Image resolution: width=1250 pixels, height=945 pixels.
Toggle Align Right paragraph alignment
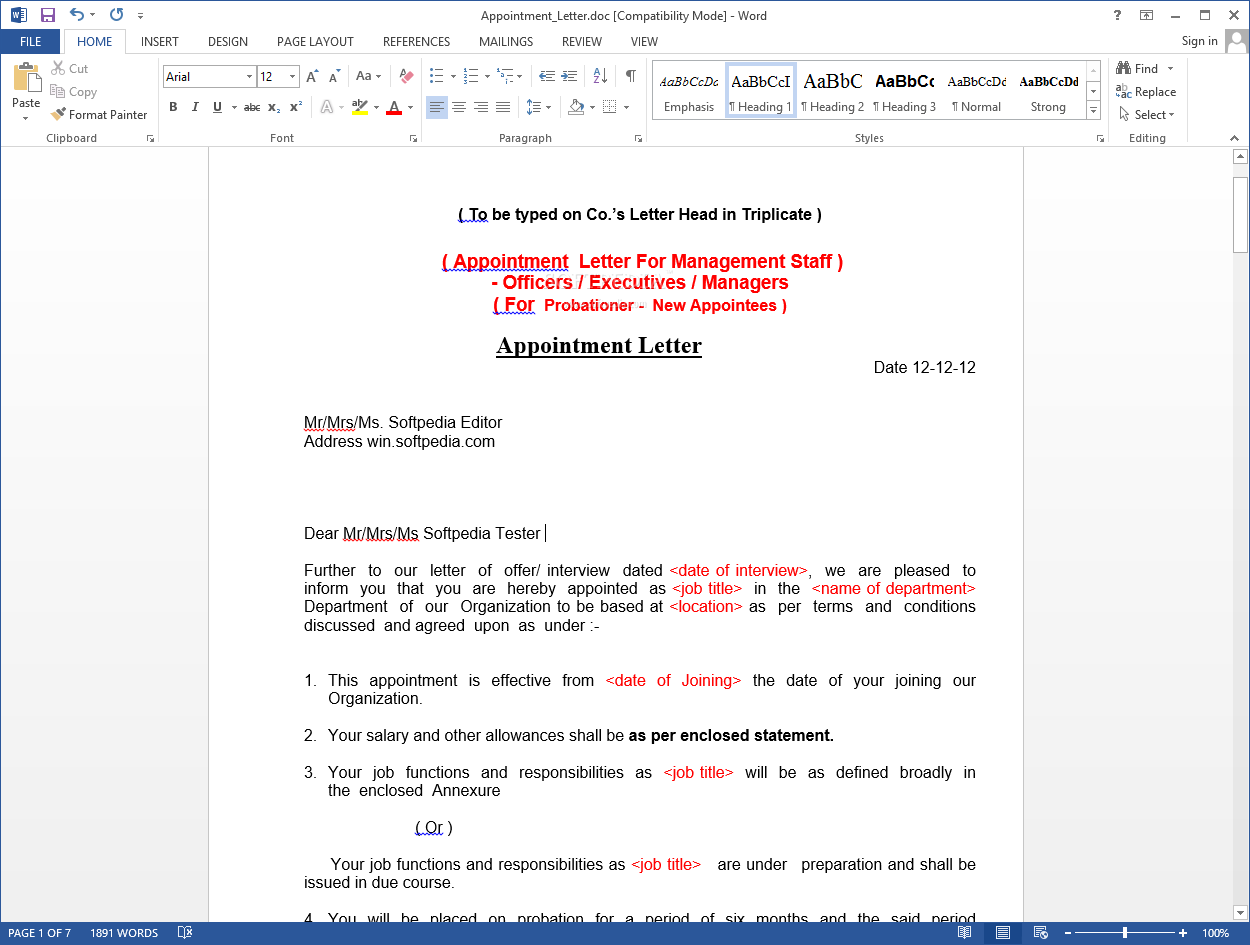[481, 107]
